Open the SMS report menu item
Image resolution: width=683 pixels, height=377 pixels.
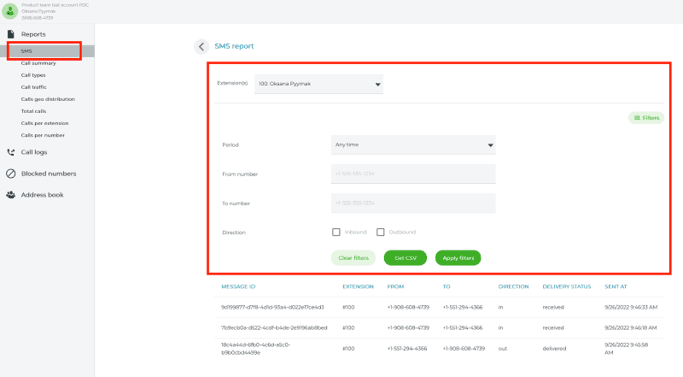(x=47, y=51)
